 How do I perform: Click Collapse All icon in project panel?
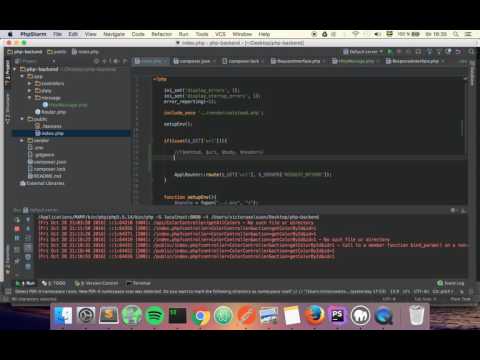pyautogui.click(x=104, y=61)
